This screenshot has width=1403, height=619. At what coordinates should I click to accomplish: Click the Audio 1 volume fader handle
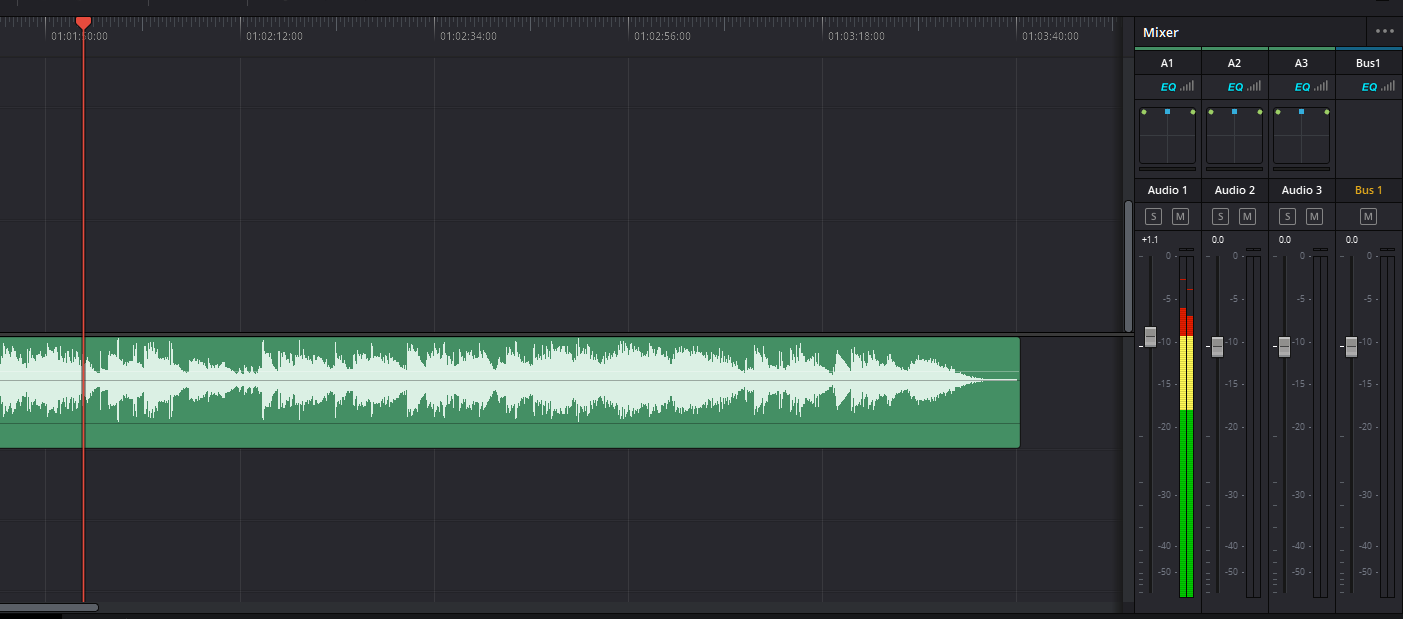coord(1150,337)
